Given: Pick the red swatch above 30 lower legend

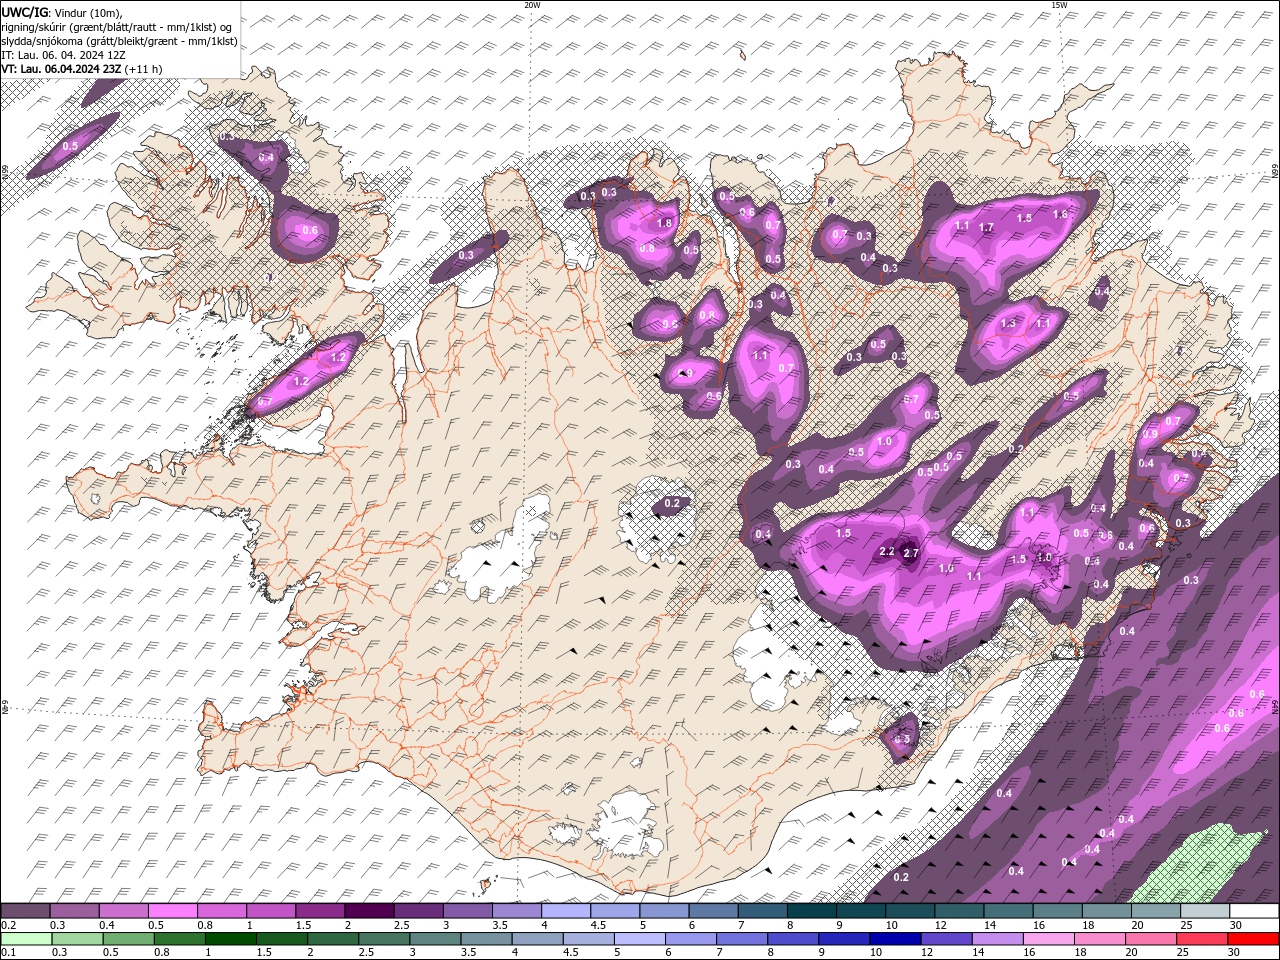Looking at the screenshot, I should [x=1253, y=939].
